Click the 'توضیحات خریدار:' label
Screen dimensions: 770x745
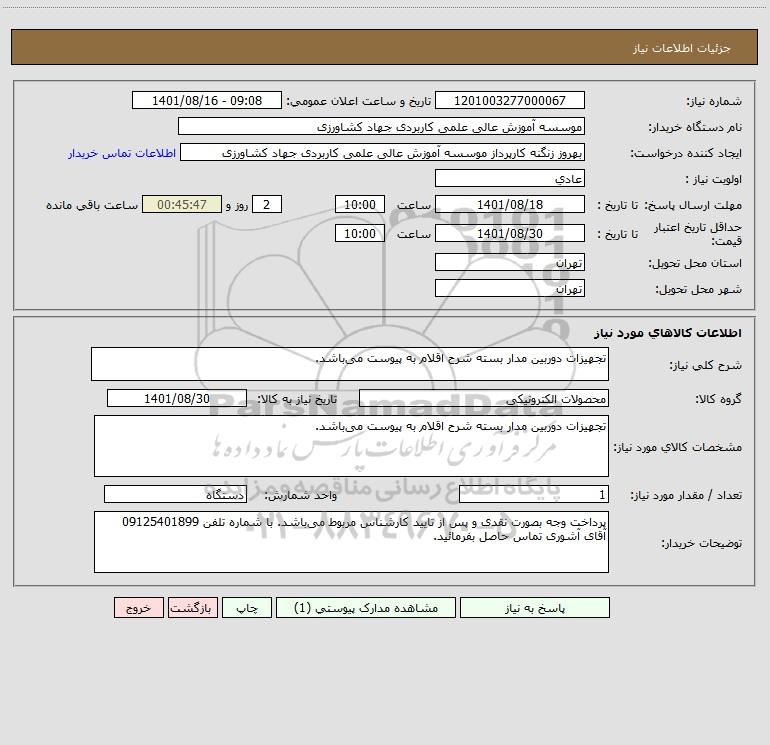(x=702, y=543)
